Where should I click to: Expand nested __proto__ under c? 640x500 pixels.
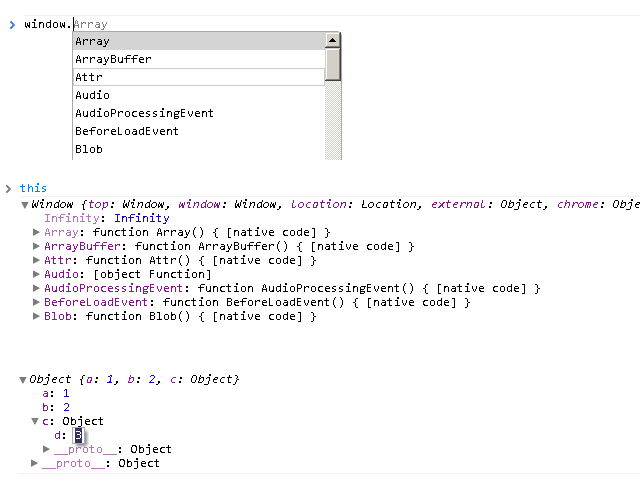point(47,449)
